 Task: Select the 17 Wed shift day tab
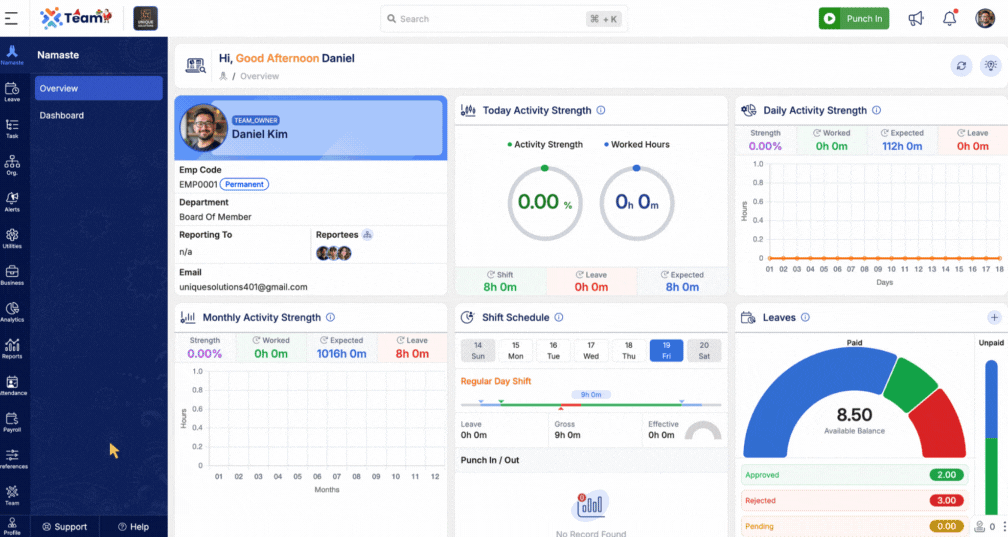591,350
